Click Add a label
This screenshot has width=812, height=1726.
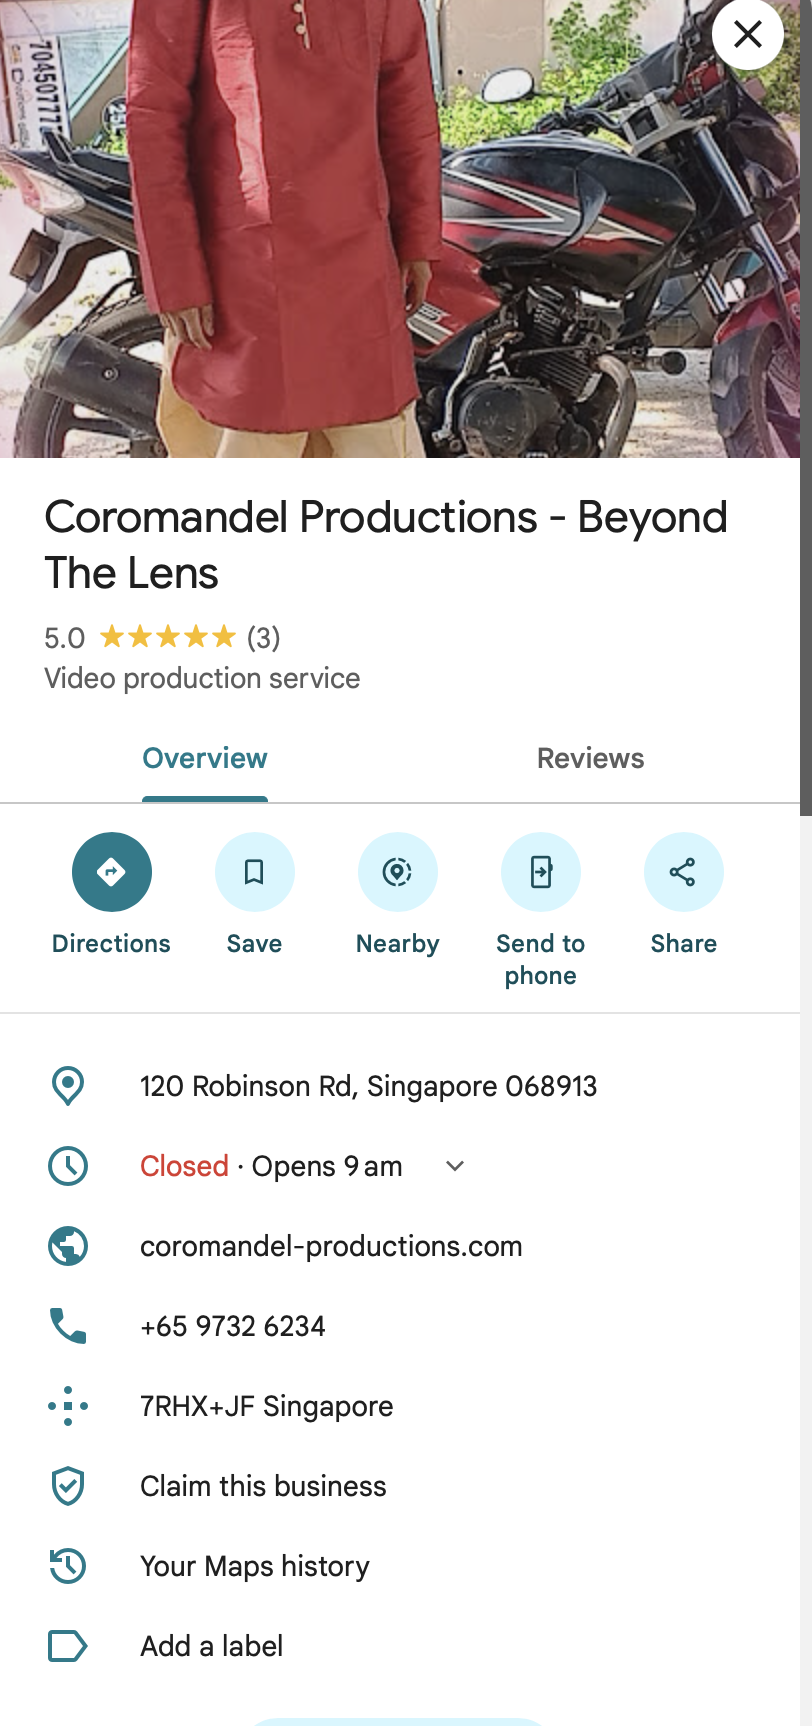pyautogui.click(x=212, y=1646)
